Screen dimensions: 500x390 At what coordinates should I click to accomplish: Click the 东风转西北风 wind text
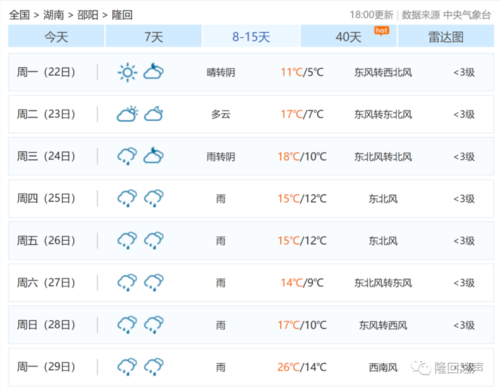(x=383, y=72)
